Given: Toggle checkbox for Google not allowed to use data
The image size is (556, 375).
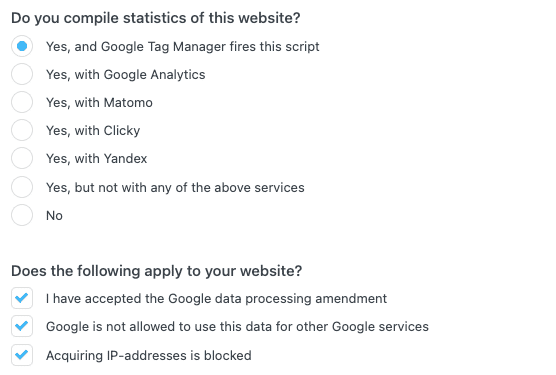Looking at the screenshot, I should [22, 326].
